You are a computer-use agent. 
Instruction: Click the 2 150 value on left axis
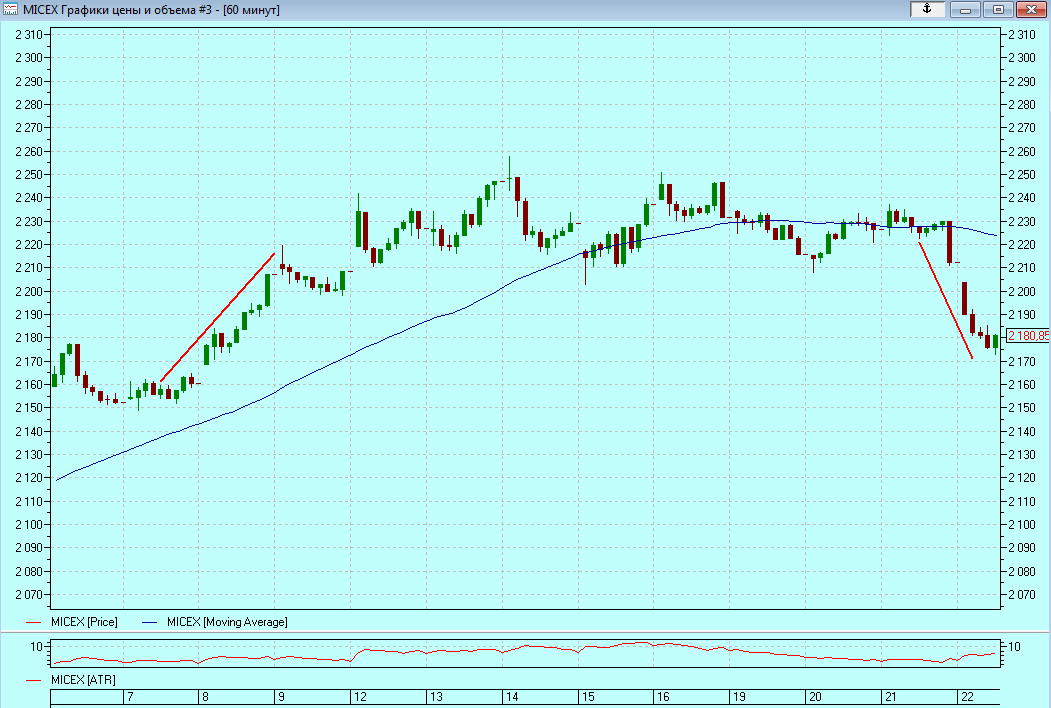(x=28, y=408)
